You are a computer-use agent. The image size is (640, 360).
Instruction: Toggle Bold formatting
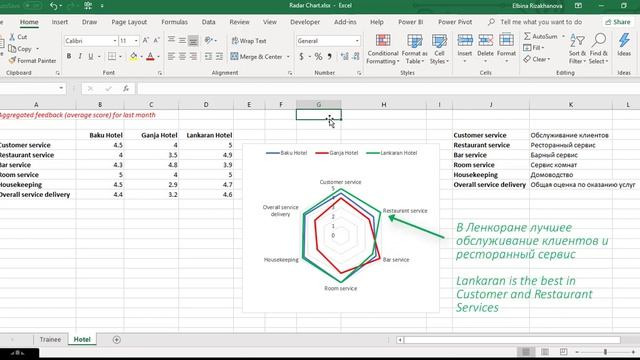(69, 56)
